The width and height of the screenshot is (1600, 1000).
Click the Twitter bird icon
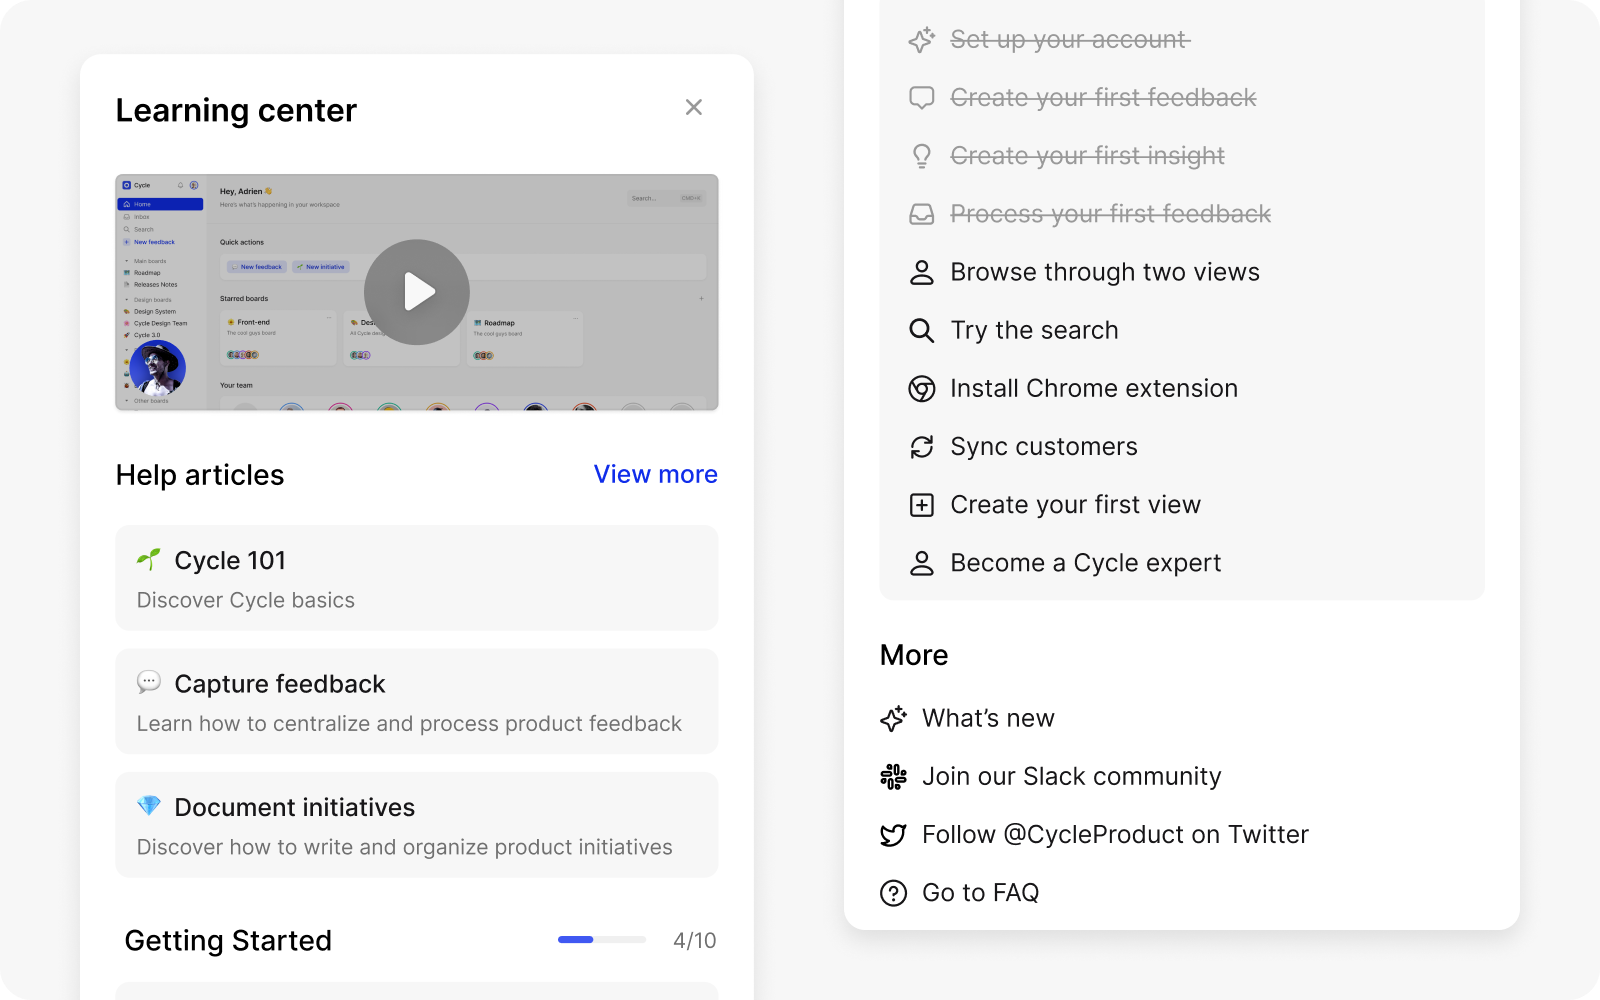tap(893, 834)
